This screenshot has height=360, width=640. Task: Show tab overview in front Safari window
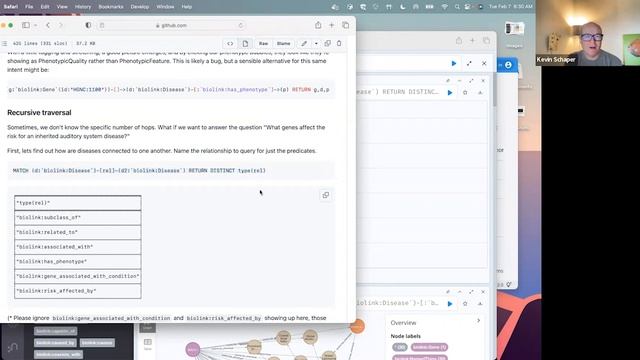pos(345,25)
